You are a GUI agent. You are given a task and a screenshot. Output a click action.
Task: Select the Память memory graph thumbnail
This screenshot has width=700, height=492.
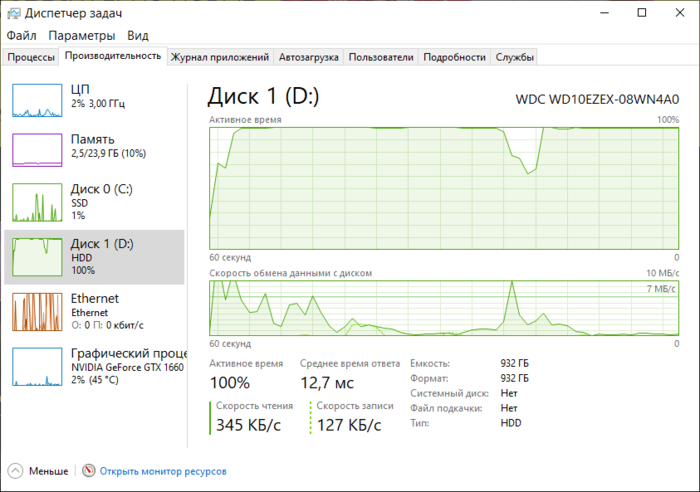pos(36,149)
